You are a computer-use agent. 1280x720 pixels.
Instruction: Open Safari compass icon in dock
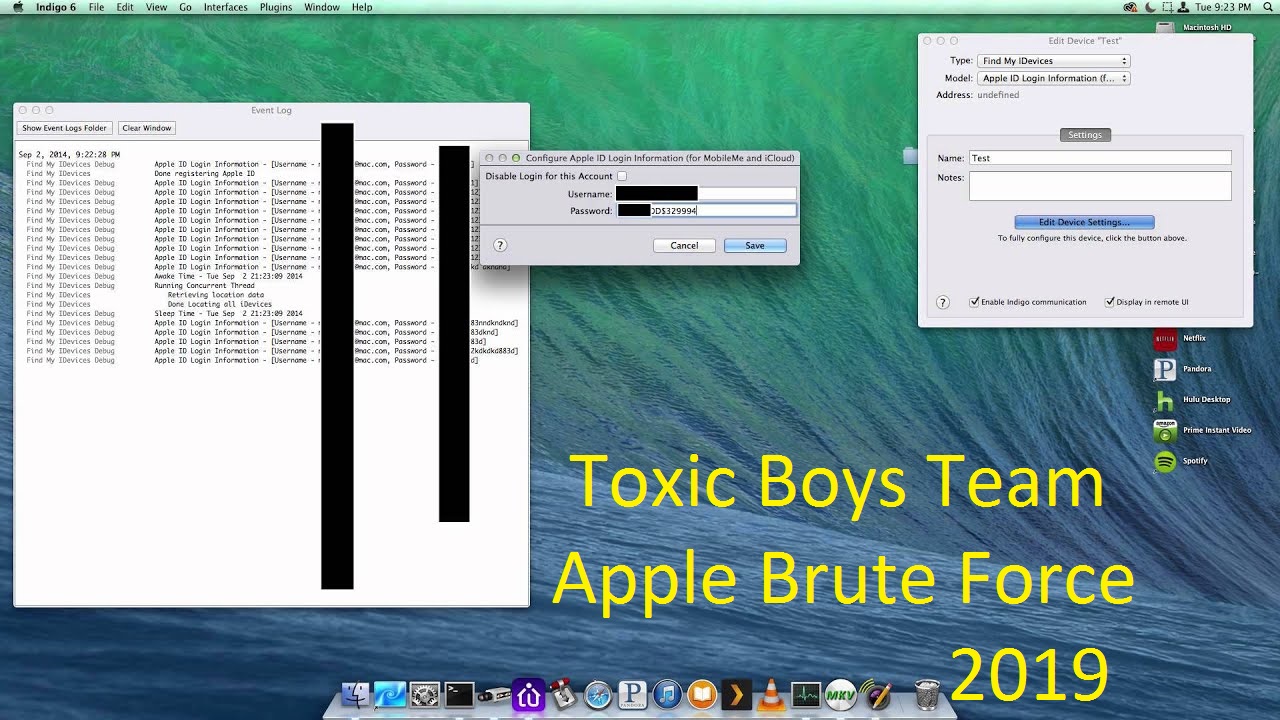pos(598,694)
